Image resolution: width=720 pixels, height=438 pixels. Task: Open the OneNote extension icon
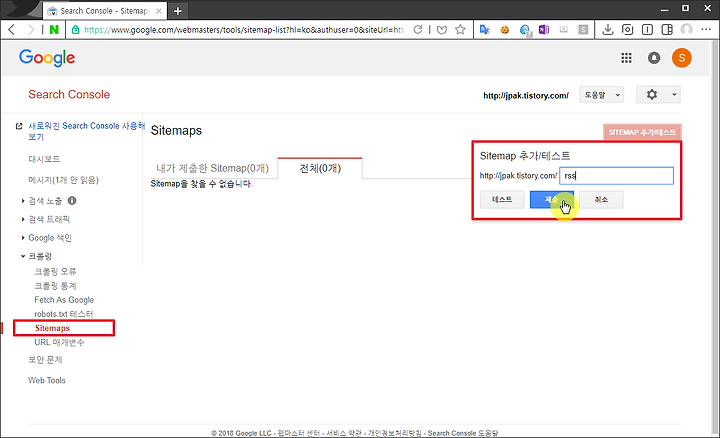544,30
